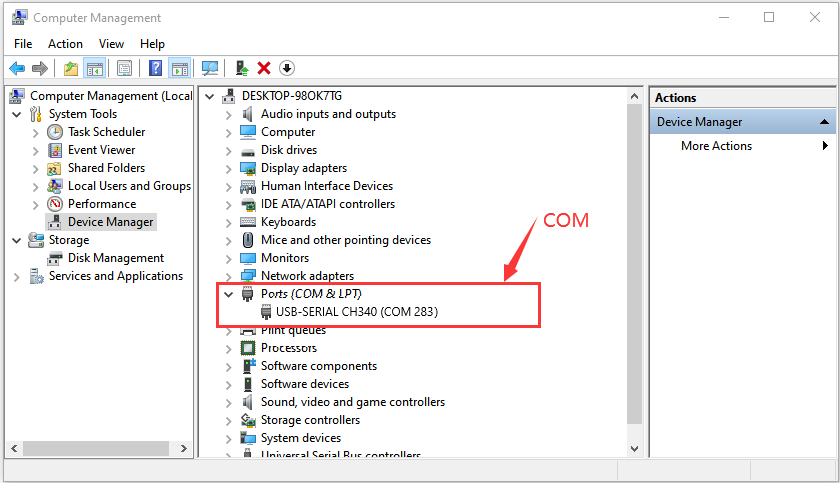Select the System devices row
Image resolution: width=840 pixels, height=483 pixels.
click(301, 438)
